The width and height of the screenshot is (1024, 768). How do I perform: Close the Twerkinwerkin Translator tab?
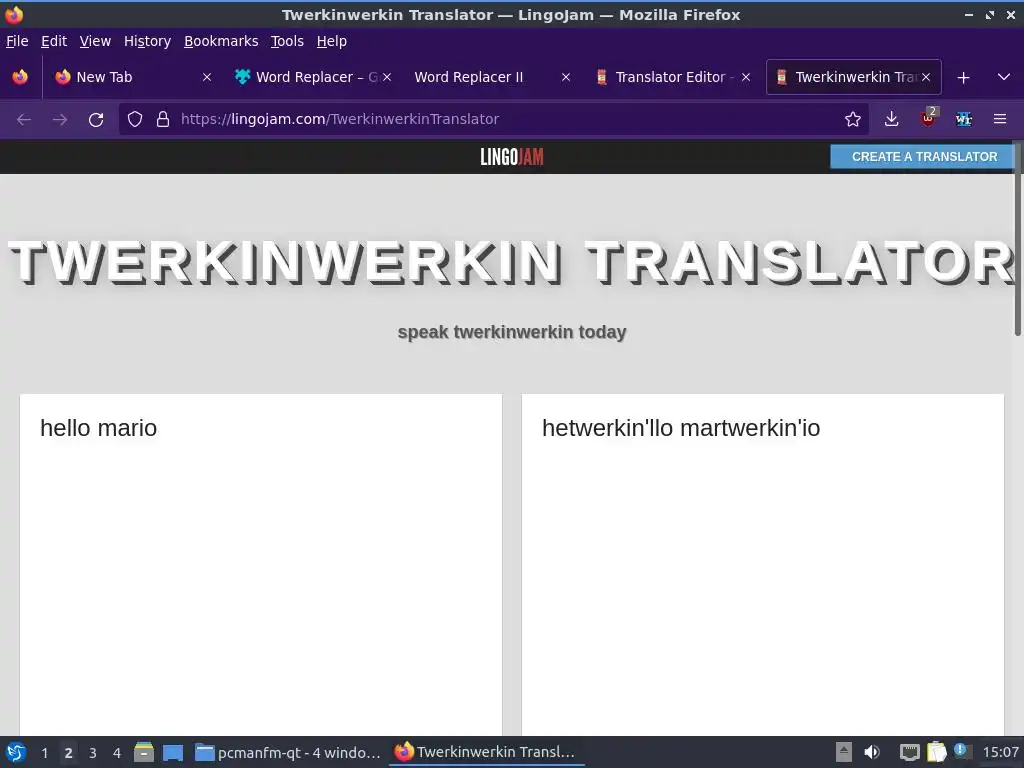point(925,77)
